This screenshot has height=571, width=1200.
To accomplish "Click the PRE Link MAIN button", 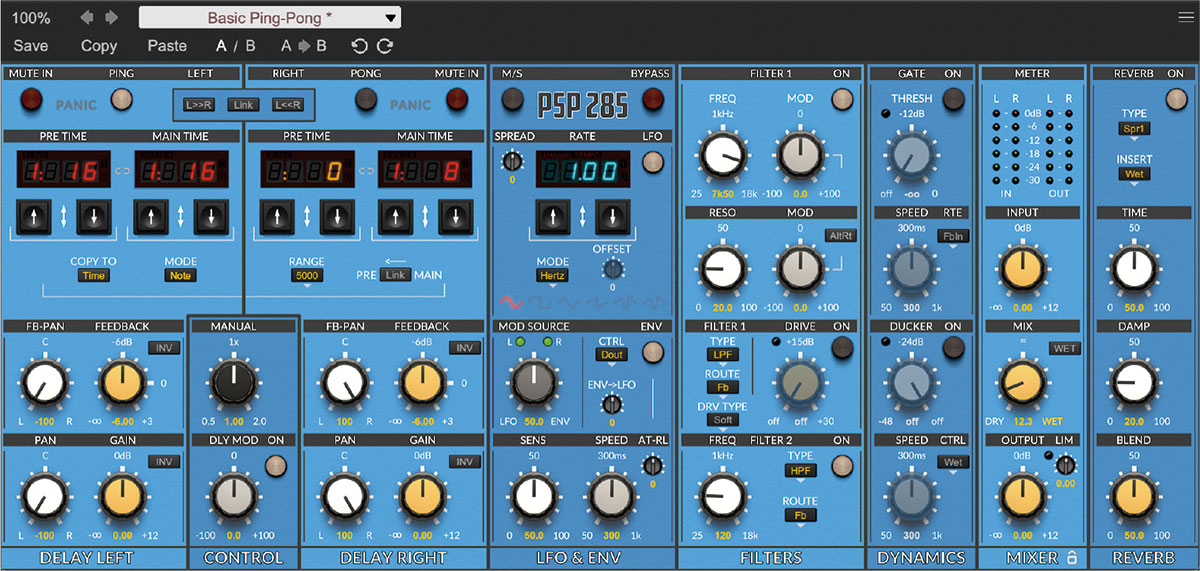I will tap(395, 275).
